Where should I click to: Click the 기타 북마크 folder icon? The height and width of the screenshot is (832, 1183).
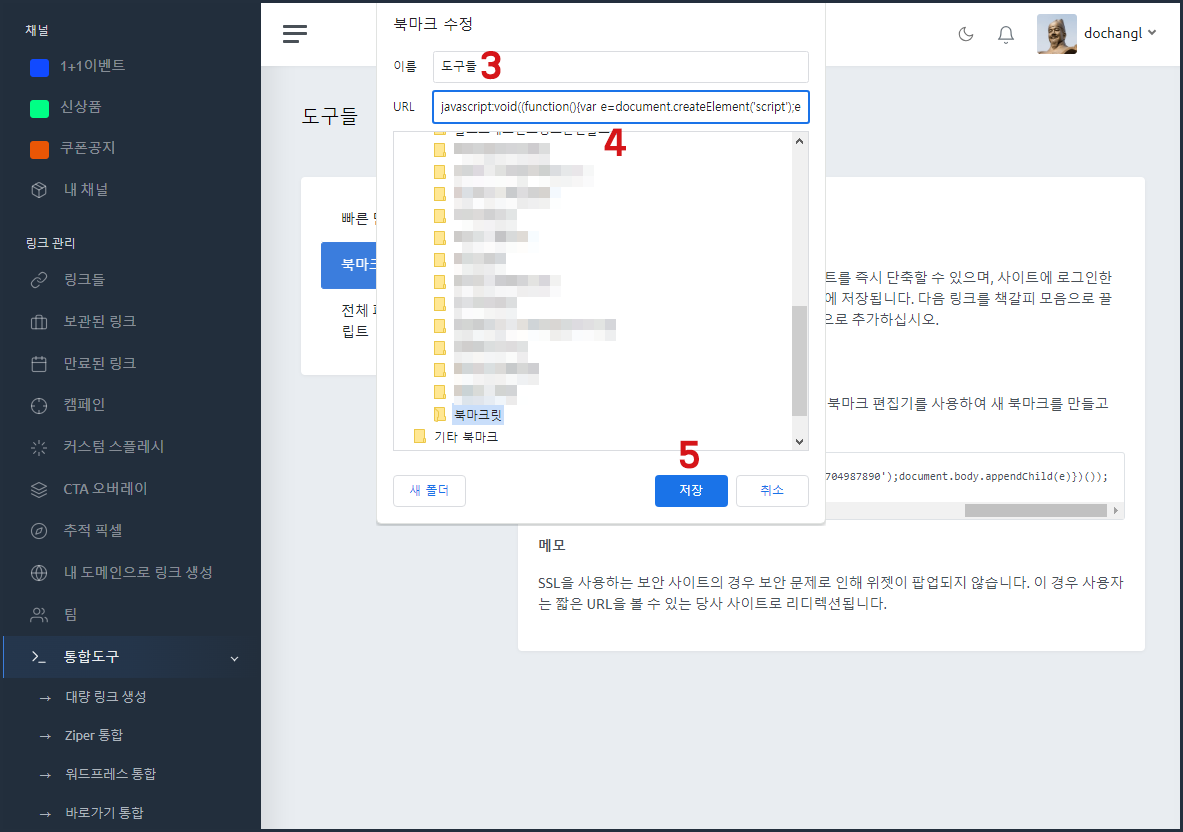coord(420,436)
